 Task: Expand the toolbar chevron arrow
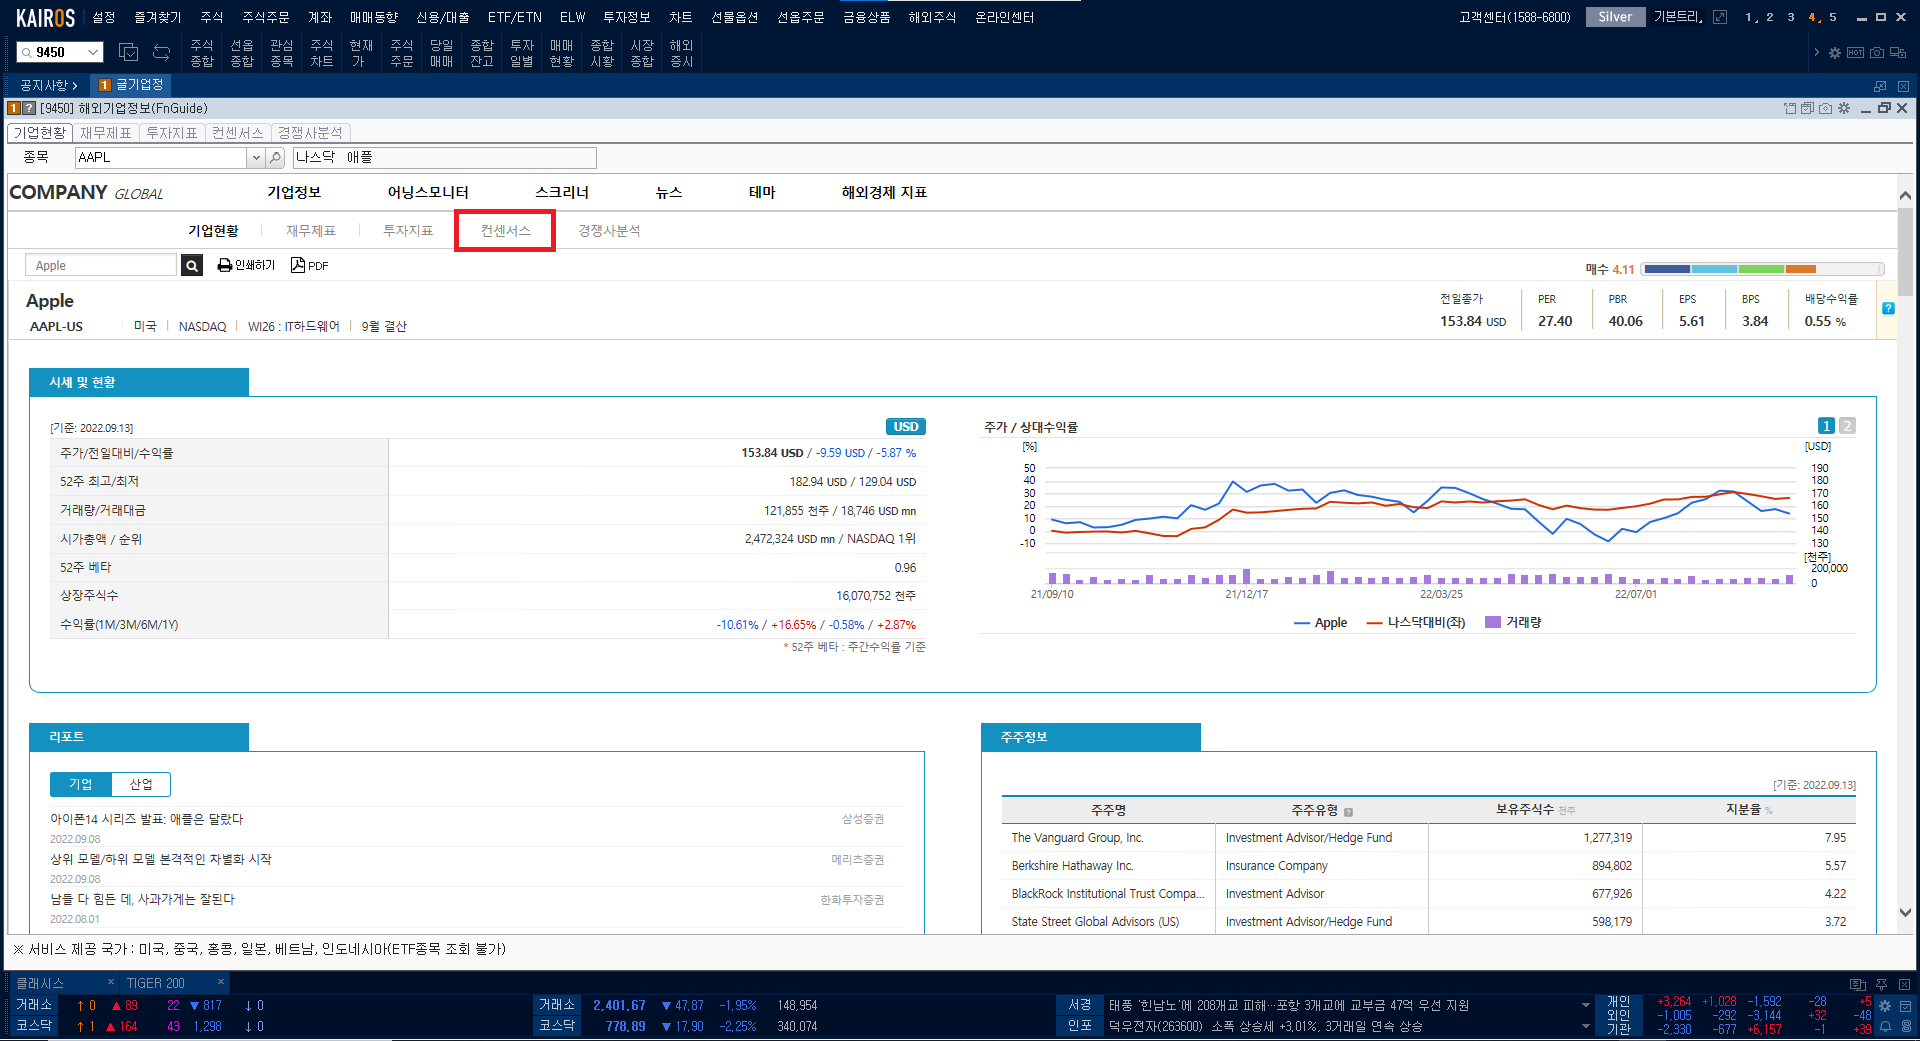pyautogui.click(x=1816, y=53)
